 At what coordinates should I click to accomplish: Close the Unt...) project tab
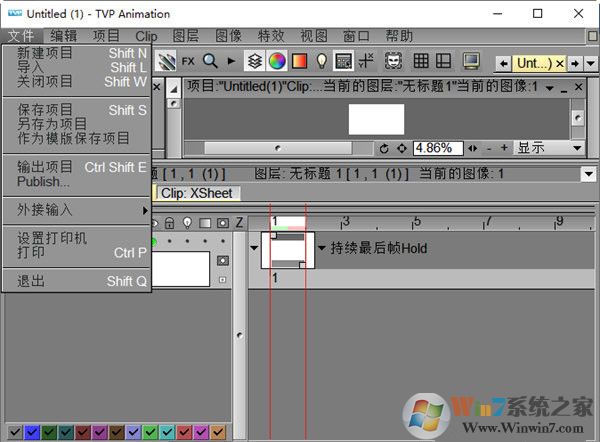[560, 64]
